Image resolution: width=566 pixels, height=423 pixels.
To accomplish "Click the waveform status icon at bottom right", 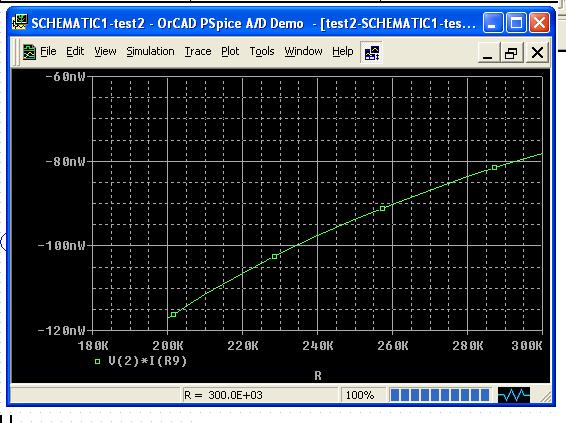I will (x=514, y=395).
